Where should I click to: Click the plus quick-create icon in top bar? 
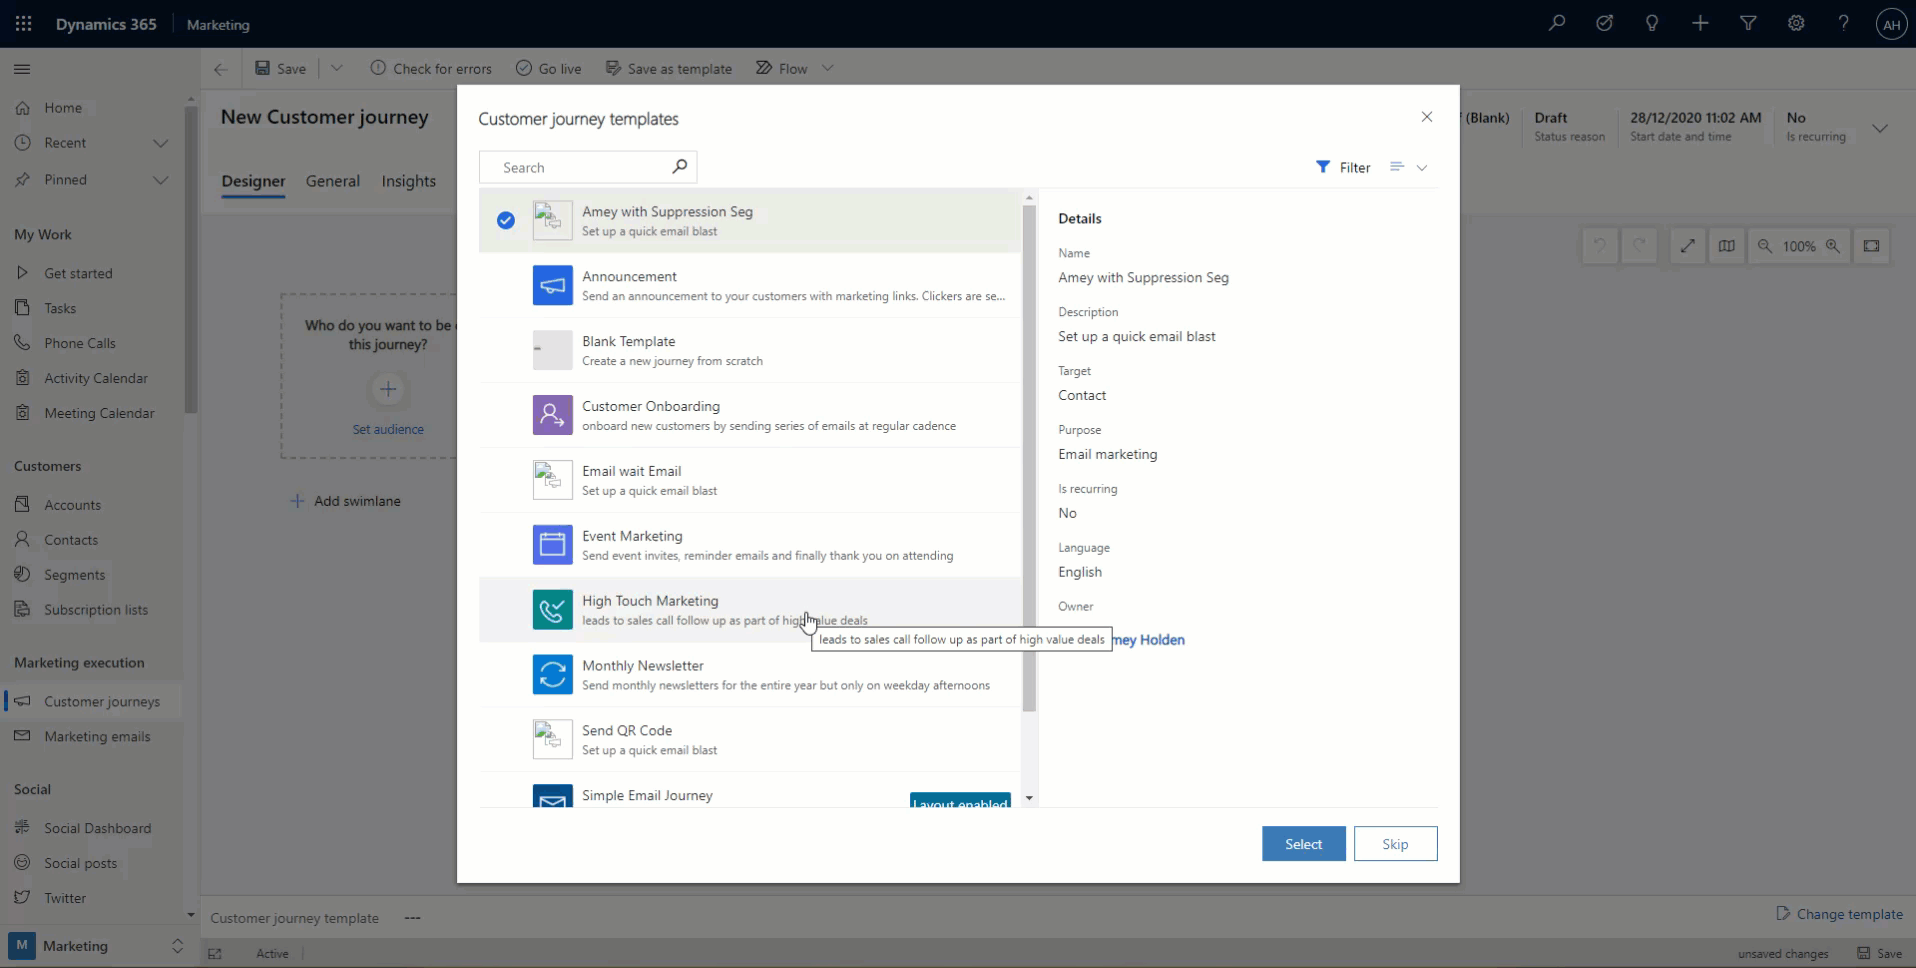point(1700,23)
